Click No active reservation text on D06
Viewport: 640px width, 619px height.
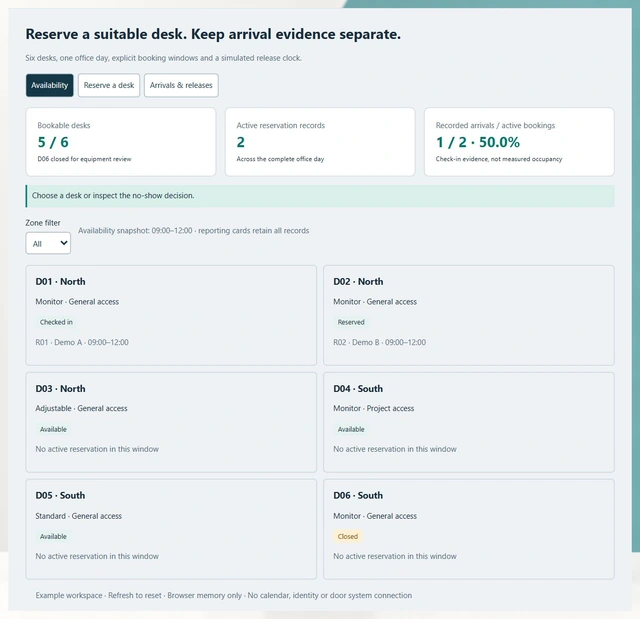tap(395, 556)
